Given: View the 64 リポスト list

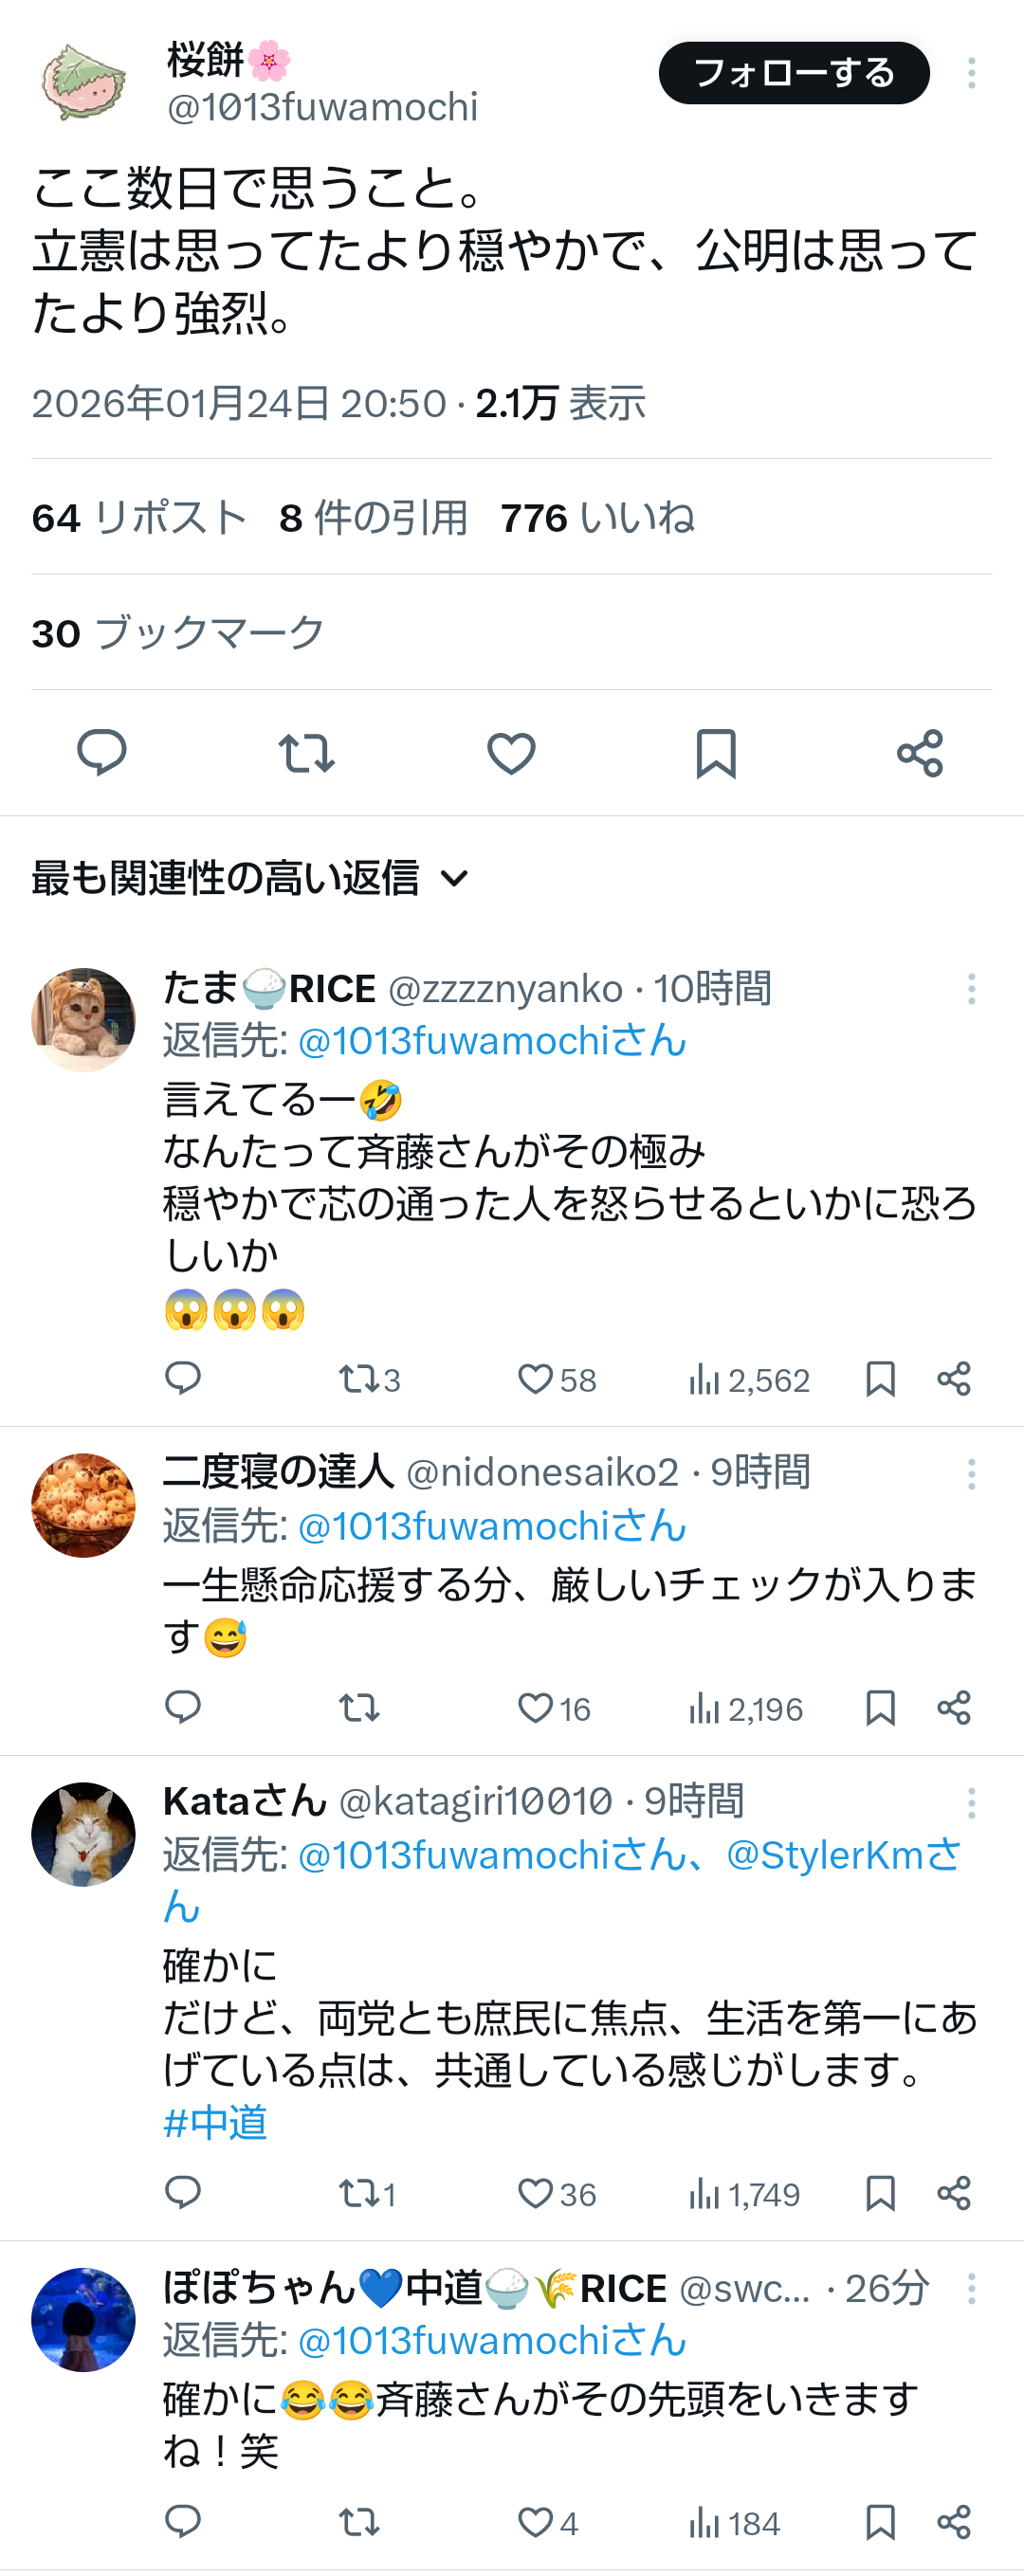Looking at the screenshot, I should click(139, 518).
